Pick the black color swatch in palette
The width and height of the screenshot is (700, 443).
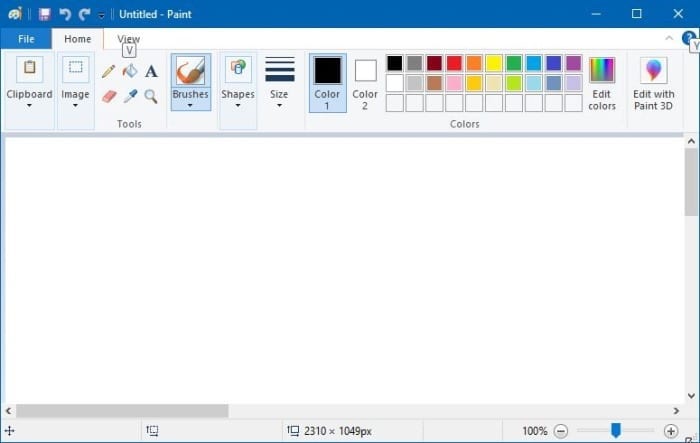pyautogui.click(x=395, y=63)
